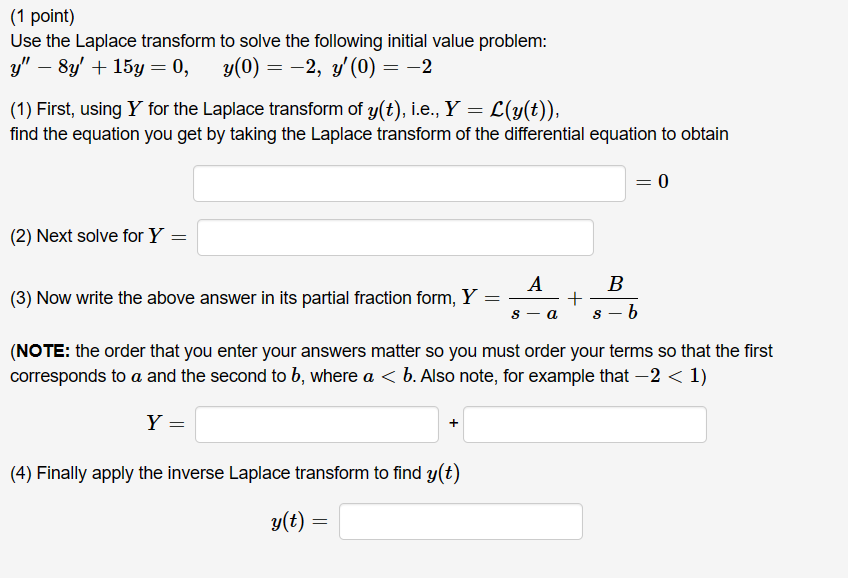The height and width of the screenshot is (578, 848).
Task: Click the bold 'NOTE:' text
Action: tap(43, 351)
